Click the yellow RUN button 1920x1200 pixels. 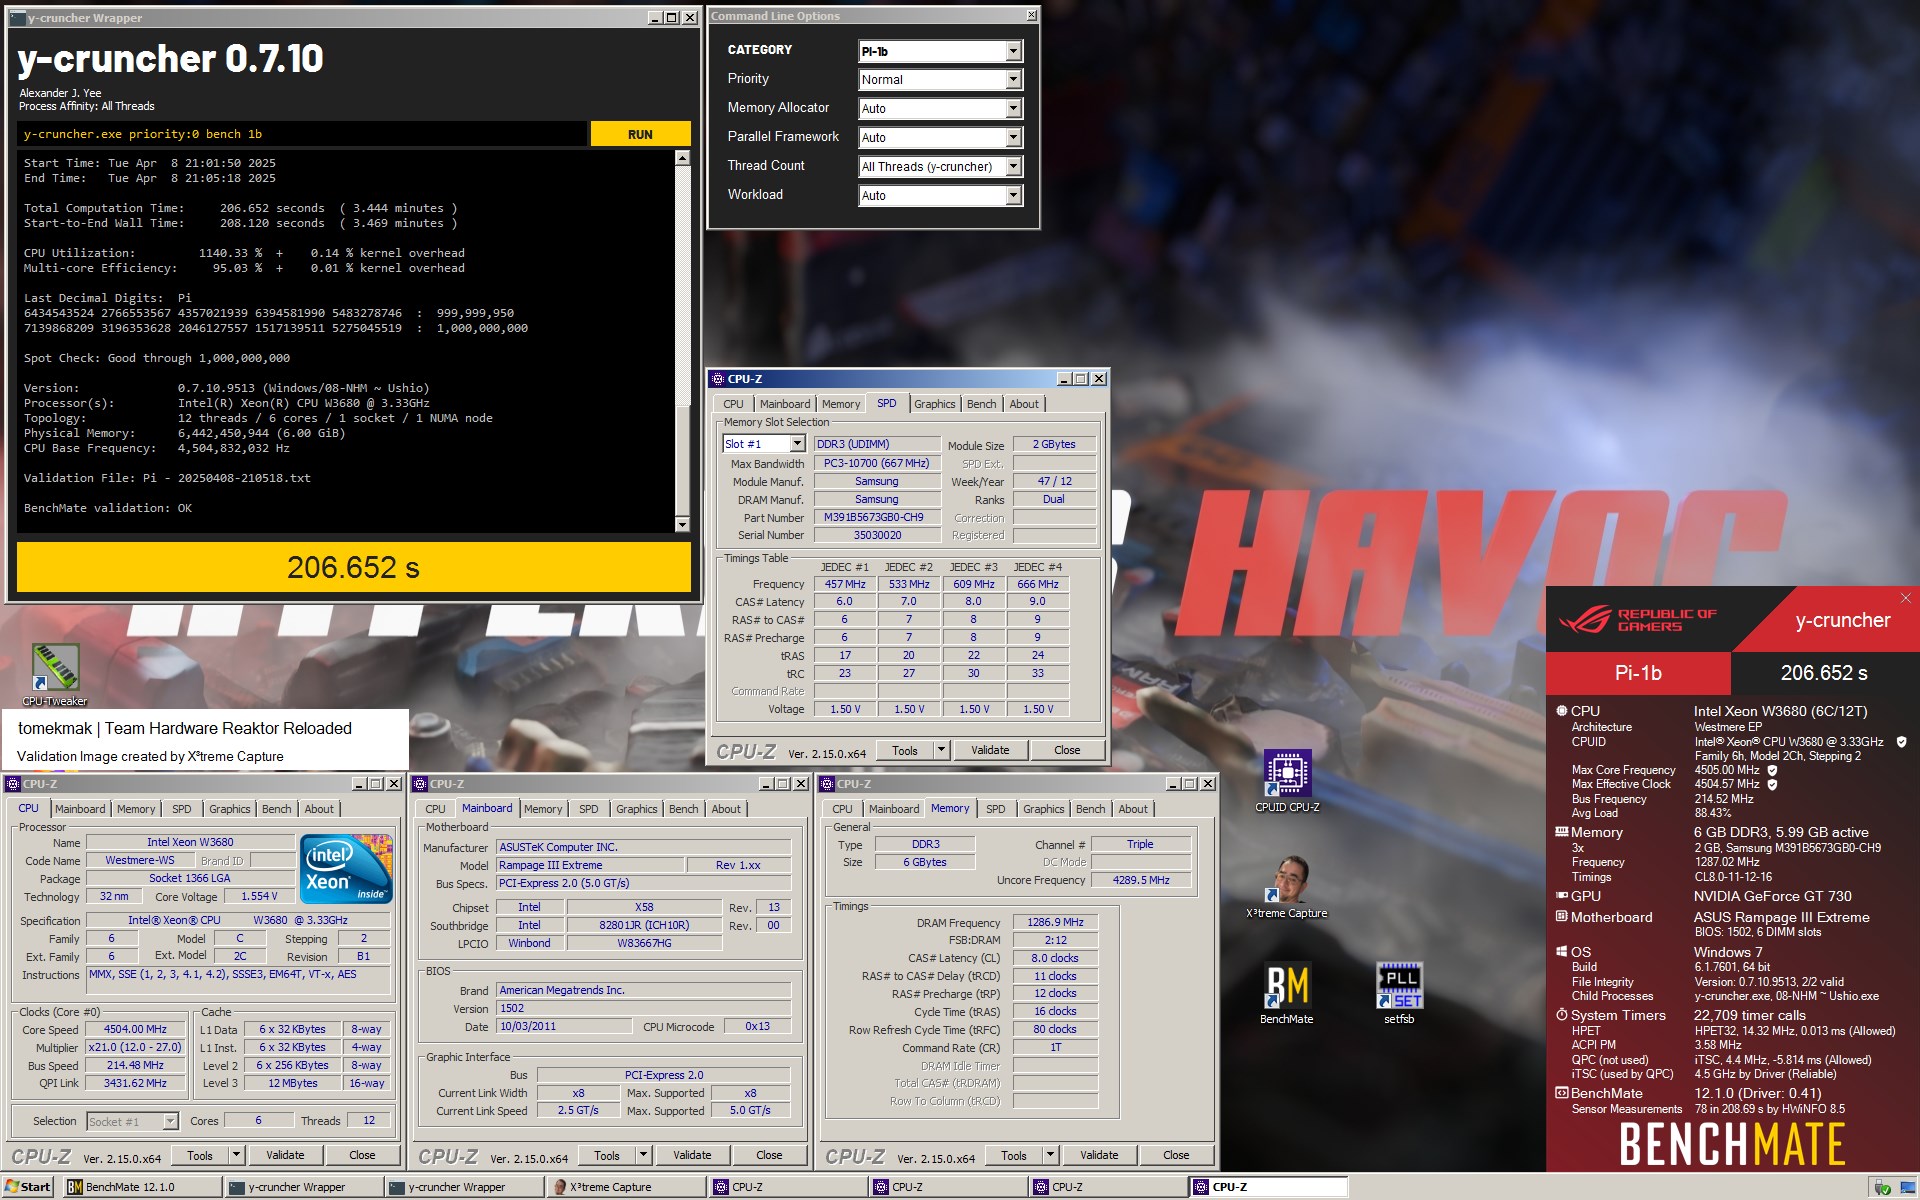tap(640, 134)
